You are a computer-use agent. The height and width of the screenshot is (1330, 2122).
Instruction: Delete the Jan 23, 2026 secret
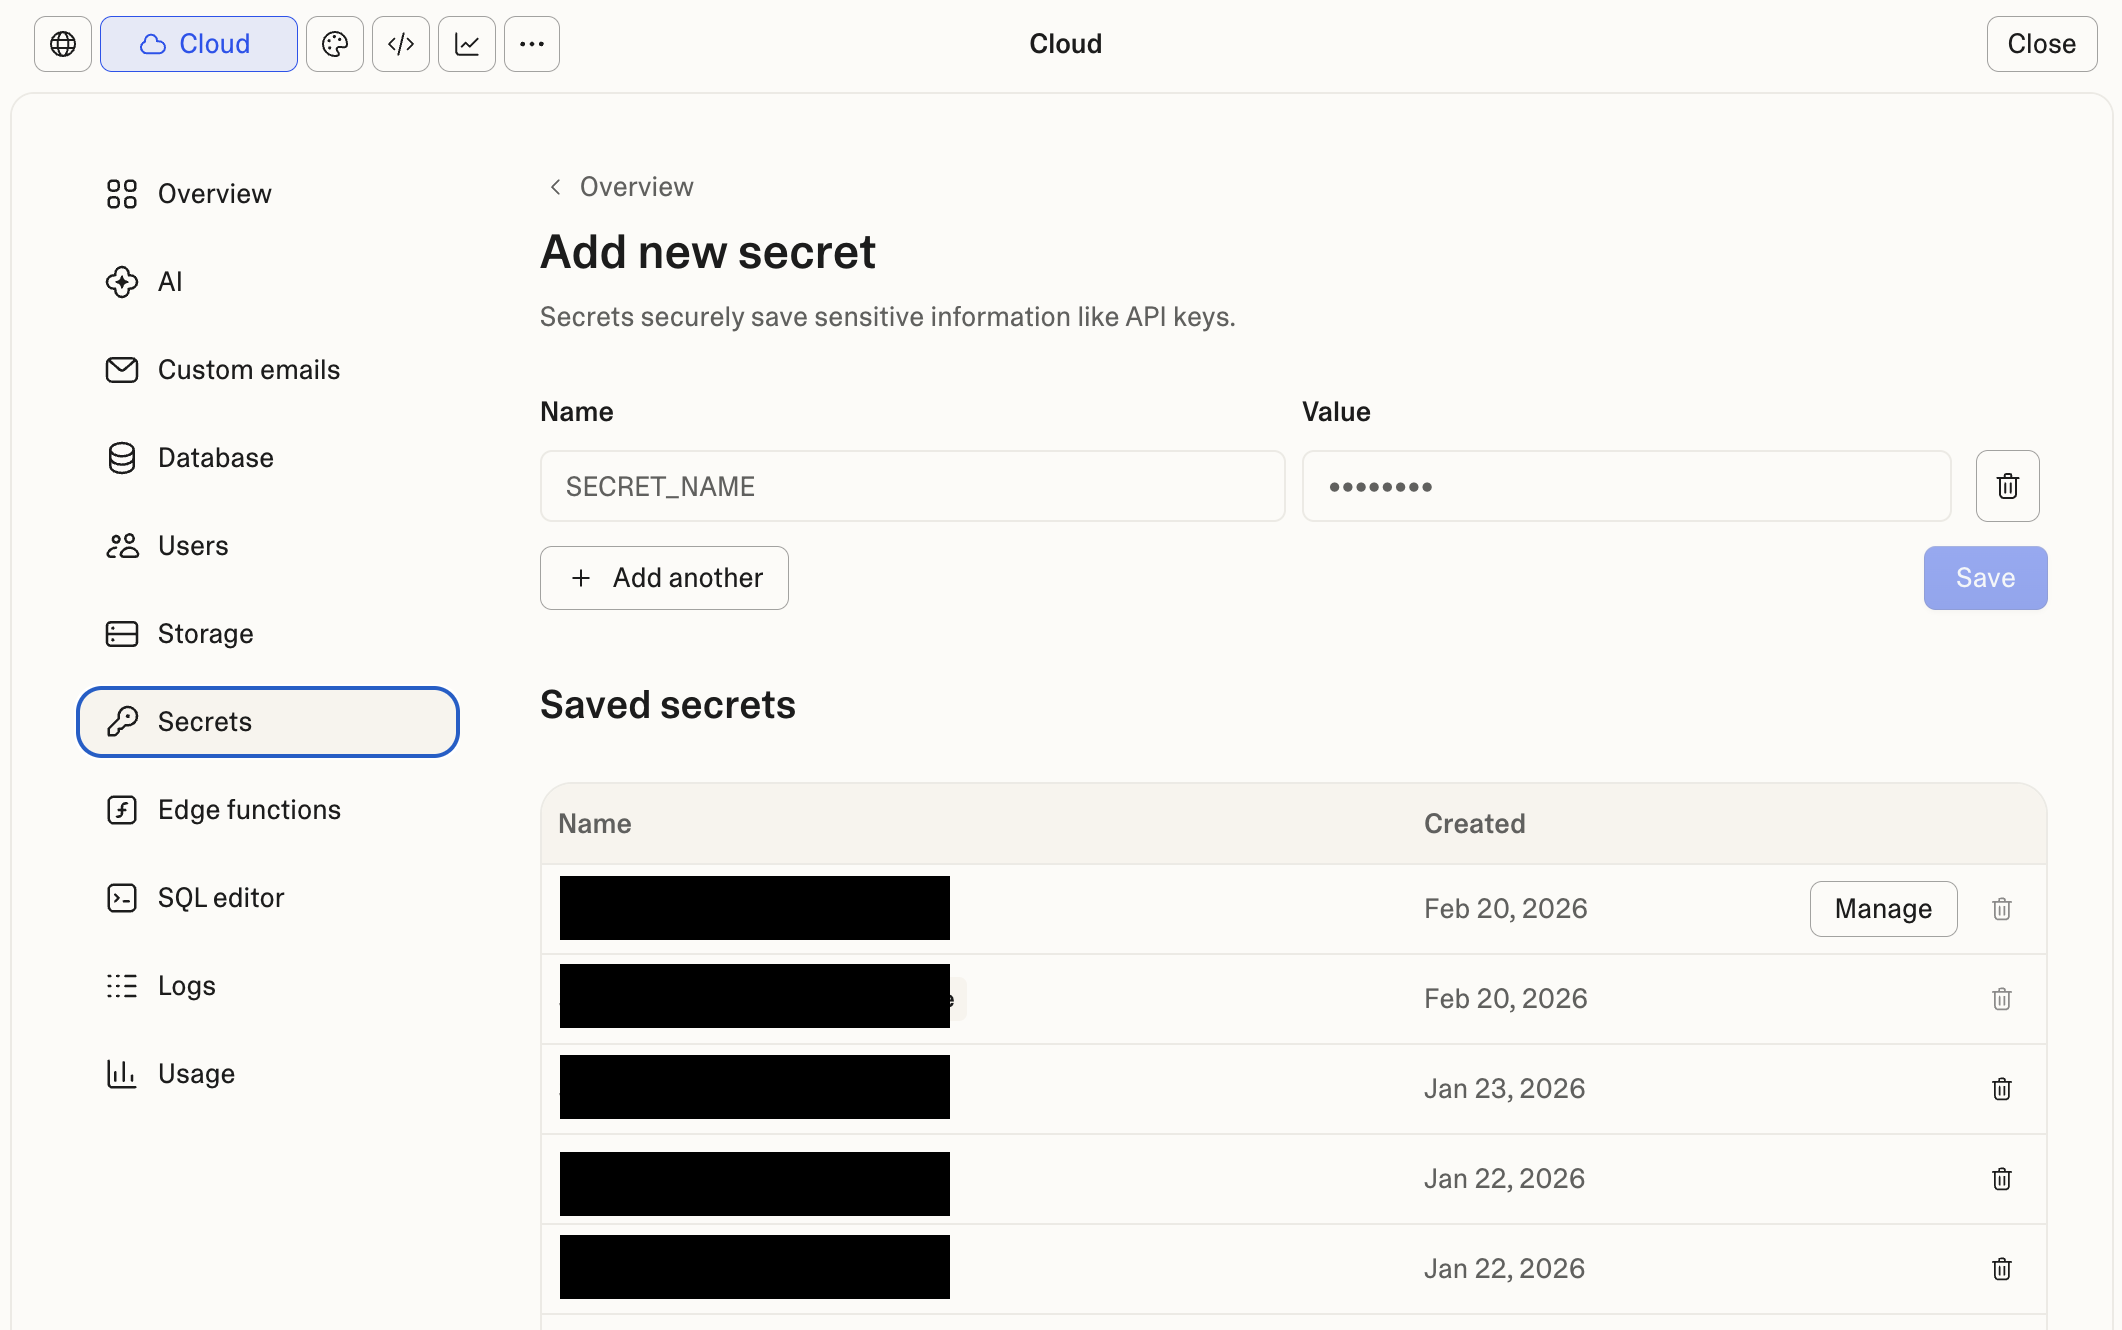click(x=2001, y=1089)
